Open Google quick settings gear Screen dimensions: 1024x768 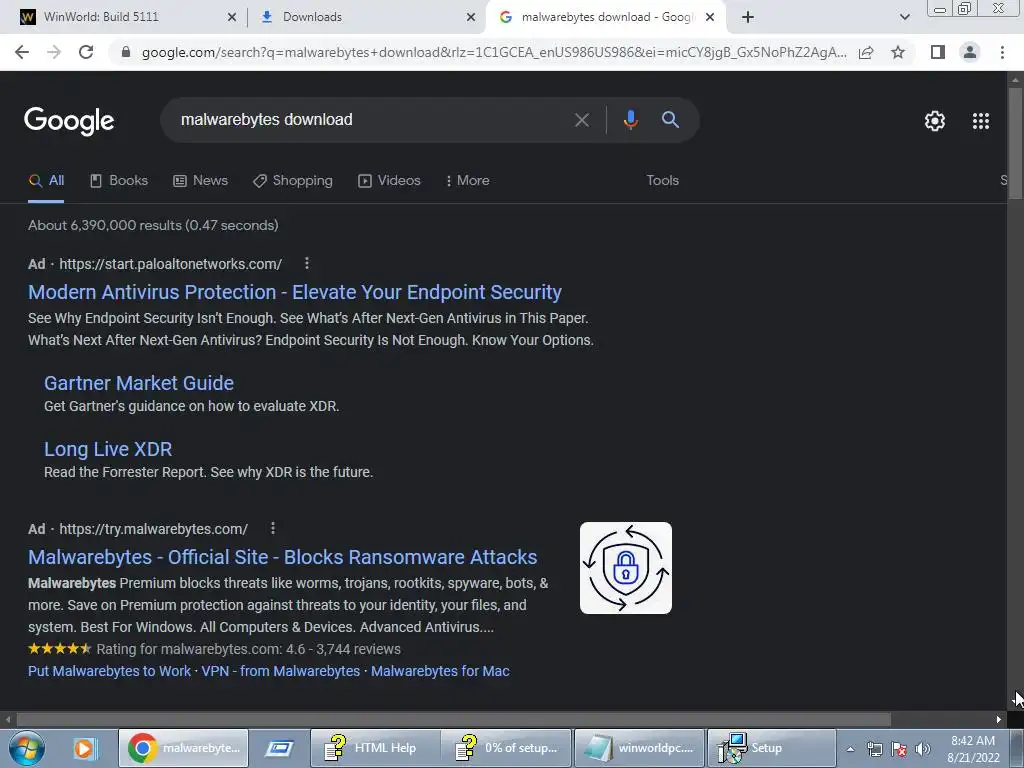(x=935, y=121)
